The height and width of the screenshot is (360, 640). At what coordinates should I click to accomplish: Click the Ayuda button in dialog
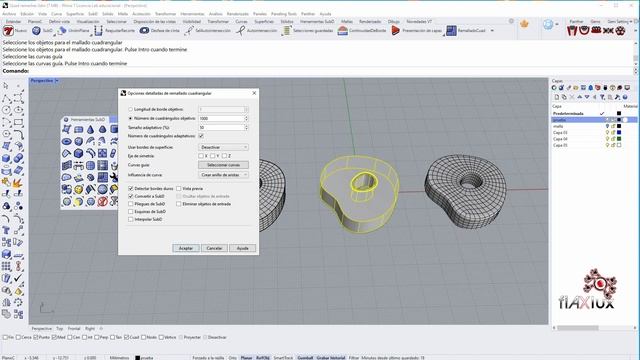(242, 248)
